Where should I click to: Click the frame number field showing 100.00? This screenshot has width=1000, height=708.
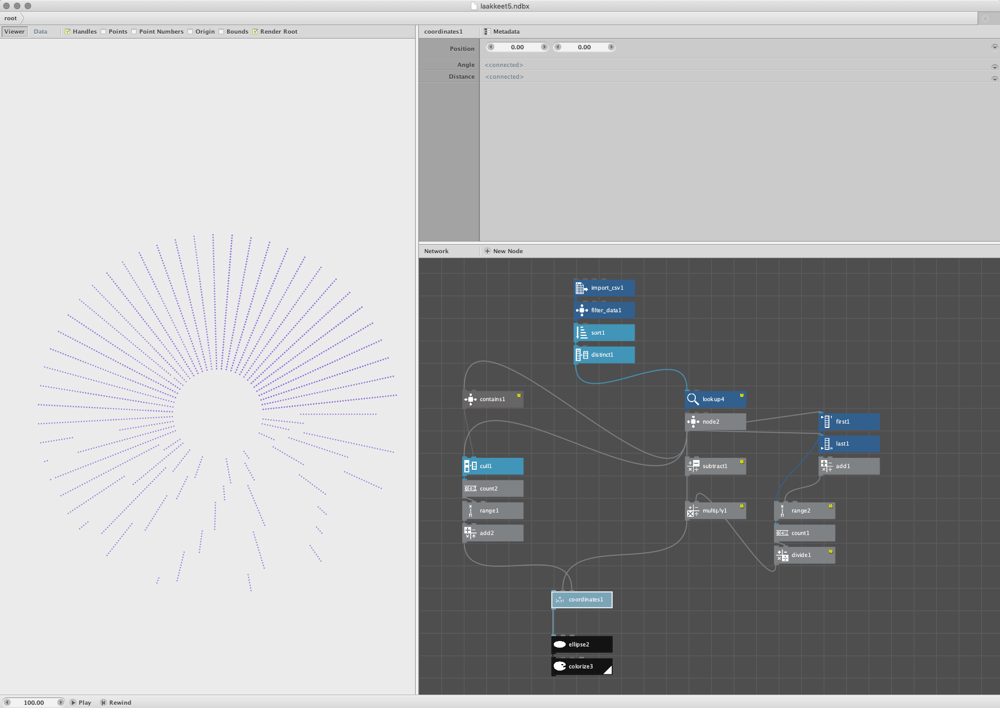(x=34, y=702)
